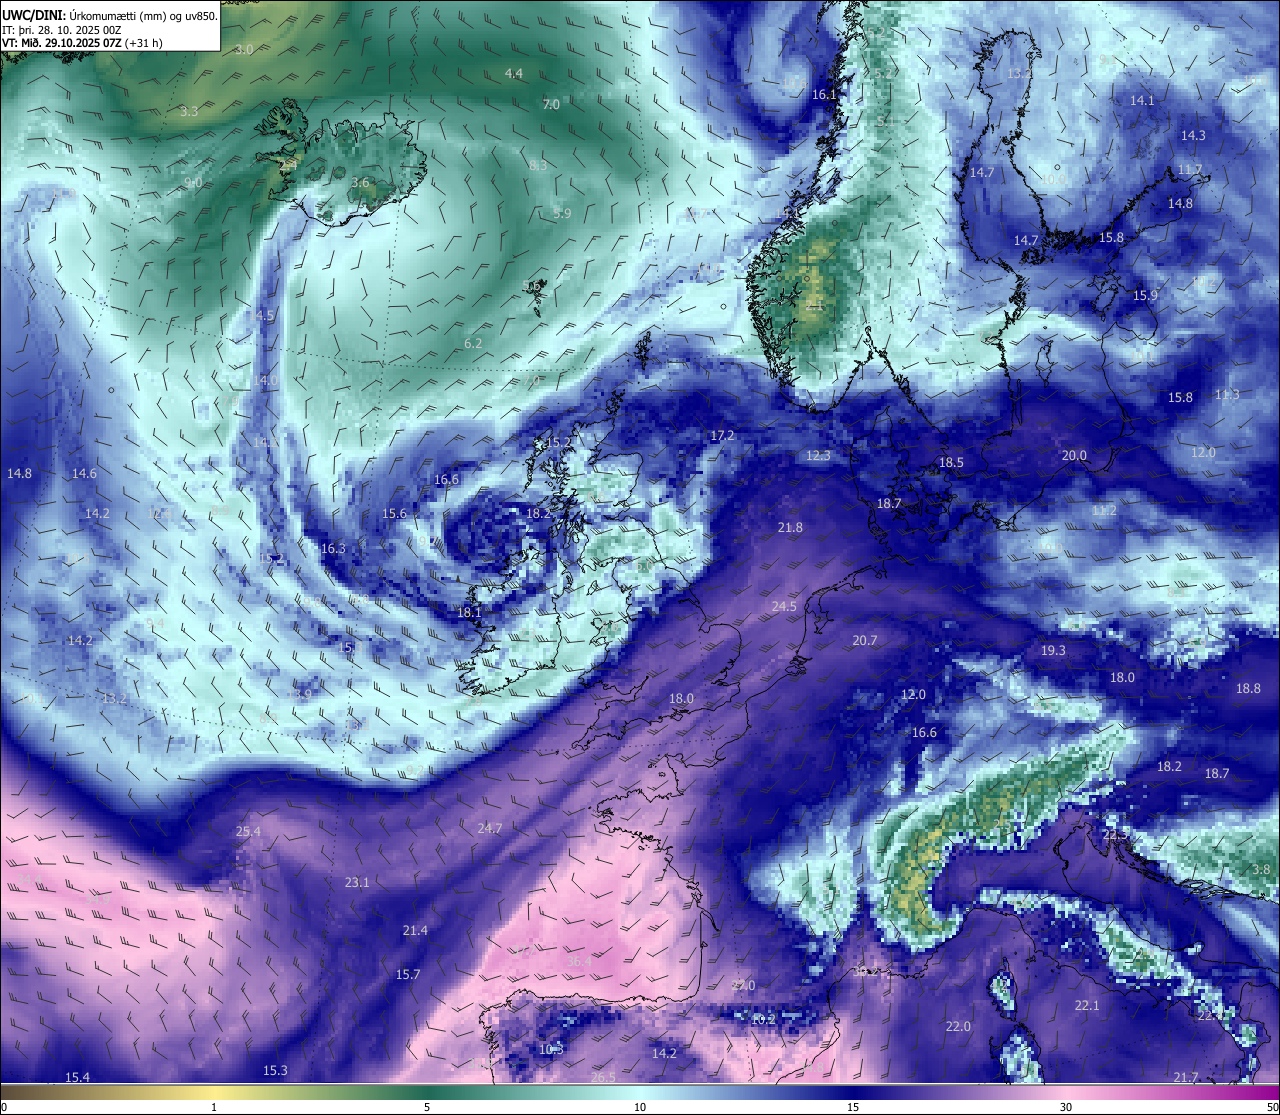This screenshot has width=1280, height=1115.
Task: Click the 15.4 value at the bottom-left corner
Action: click(x=77, y=1078)
